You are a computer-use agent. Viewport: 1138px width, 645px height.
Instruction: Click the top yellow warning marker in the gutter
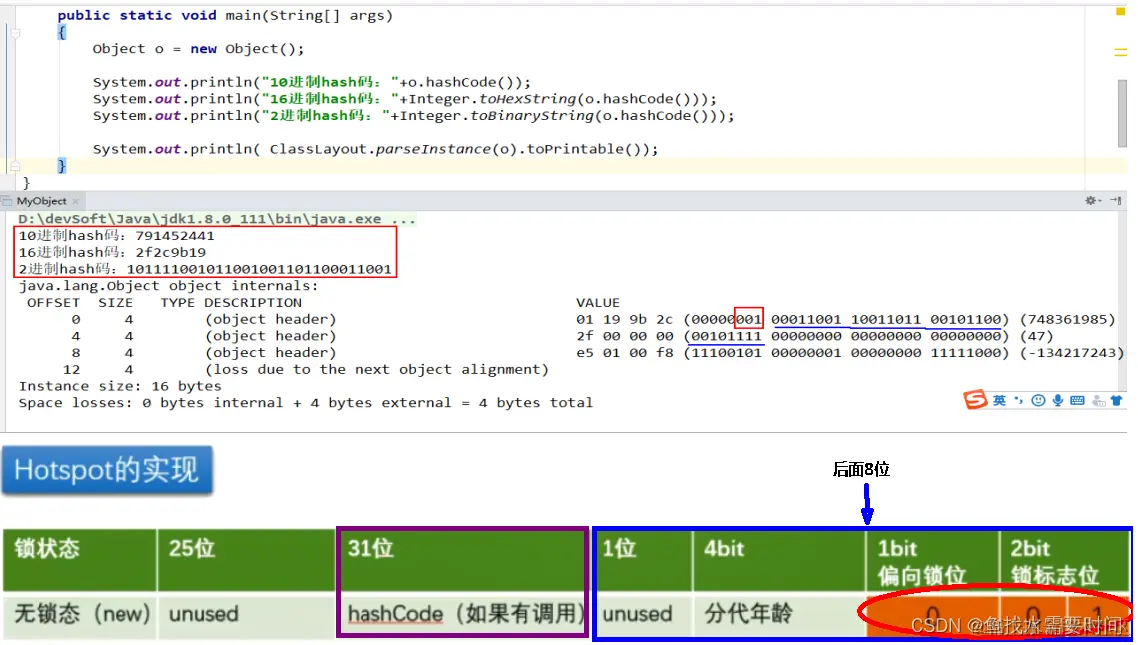click(1121, 12)
